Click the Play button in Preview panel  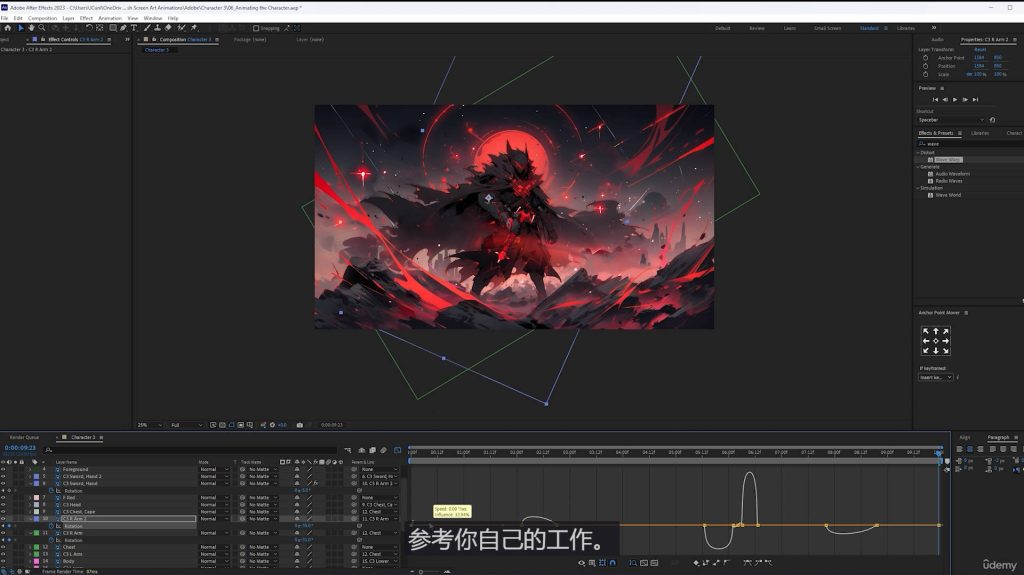click(955, 99)
